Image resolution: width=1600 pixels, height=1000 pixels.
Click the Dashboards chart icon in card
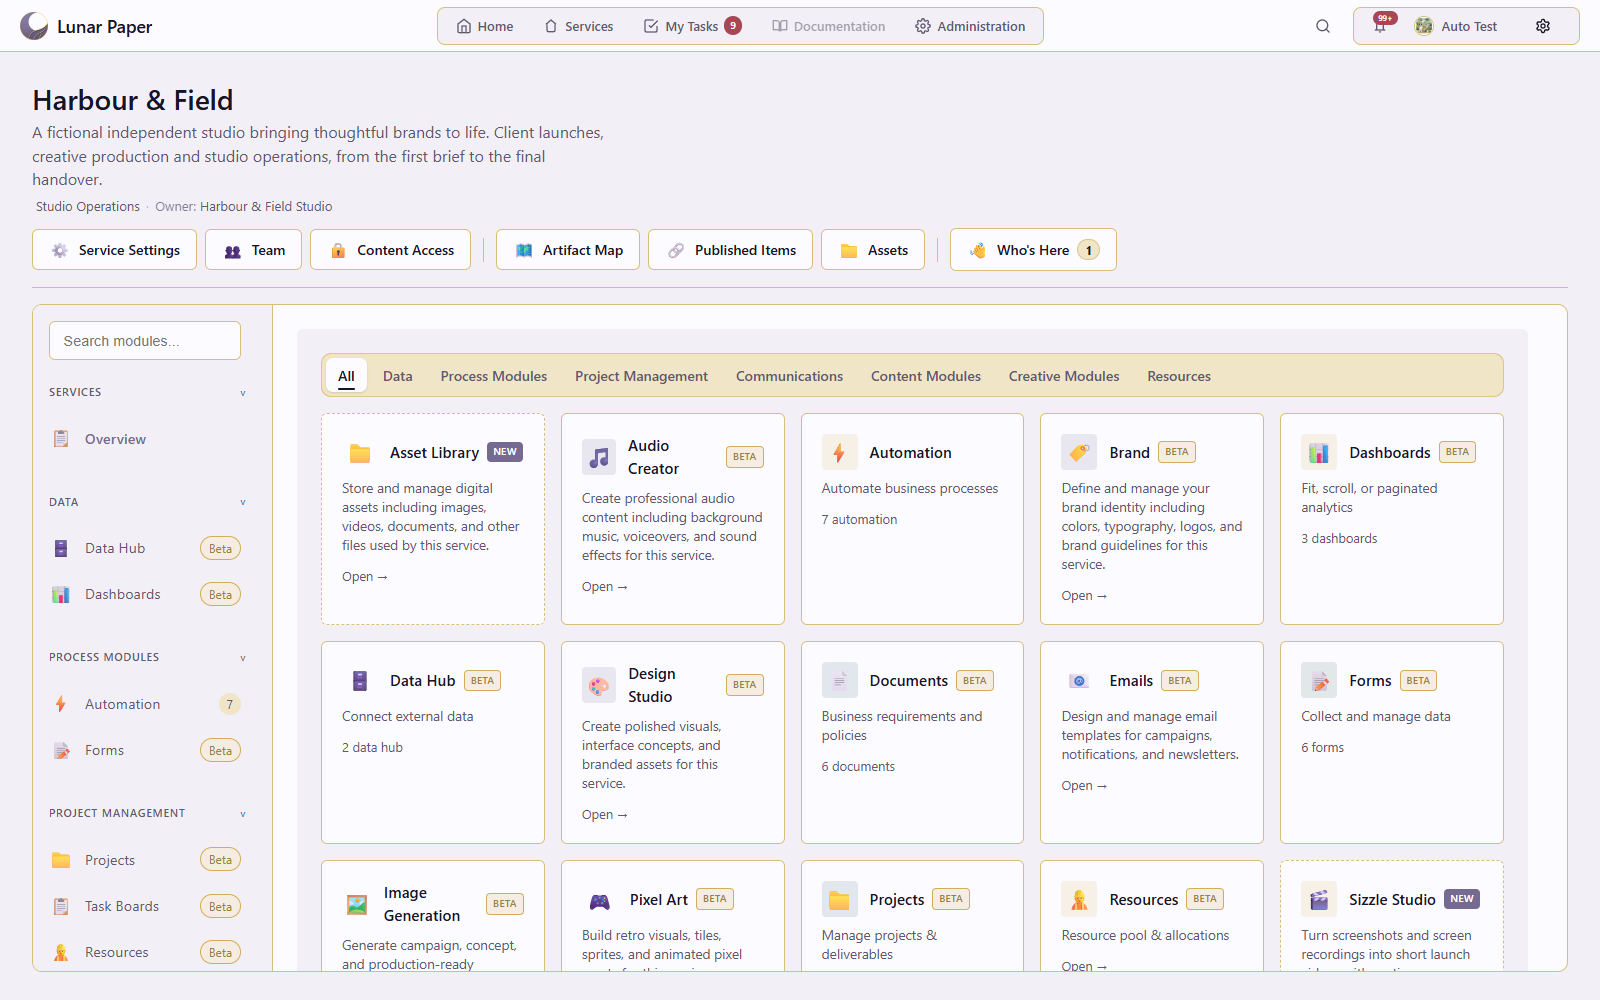pos(1319,453)
